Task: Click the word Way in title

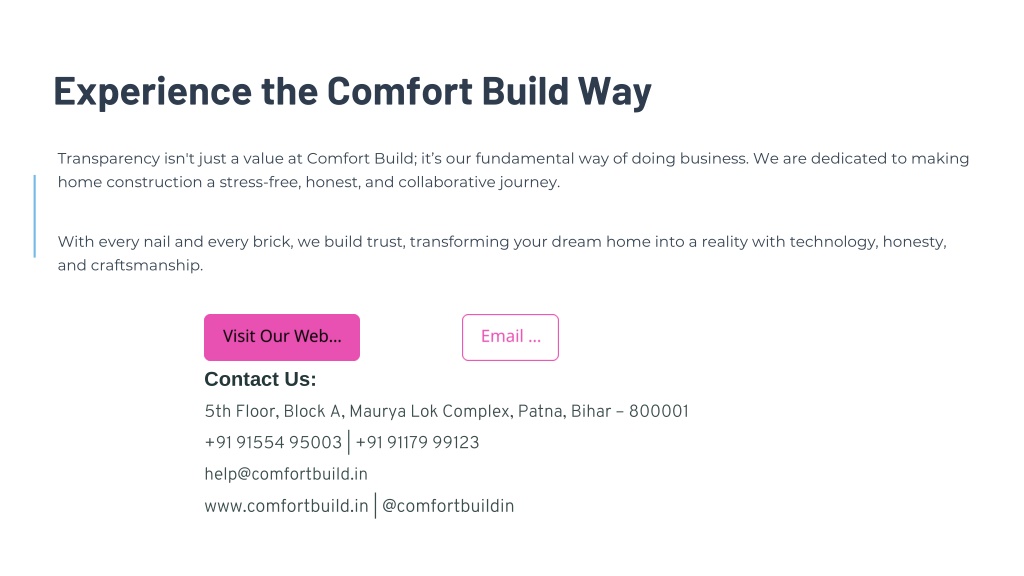Action: click(x=615, y=91)
